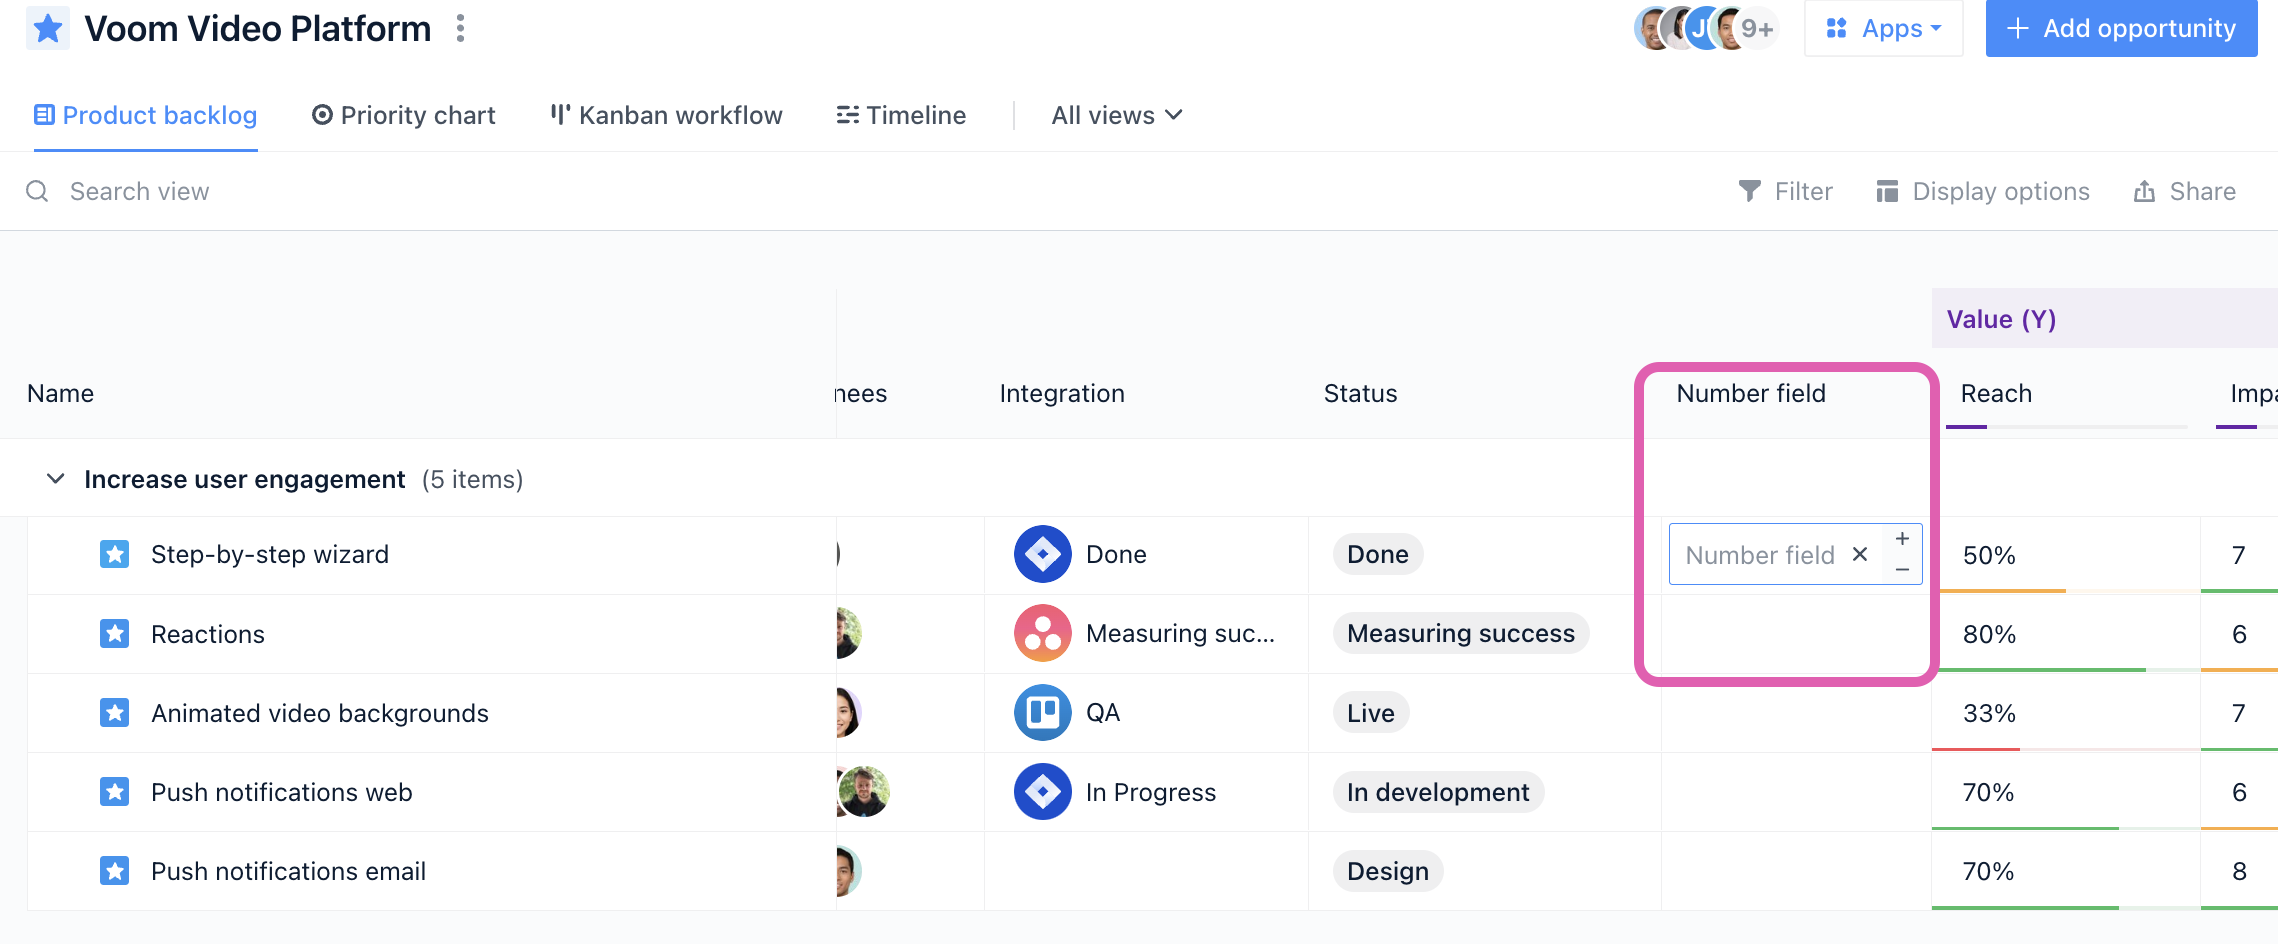Click star icon beside Push notifications email

click(x=115, y=871)
